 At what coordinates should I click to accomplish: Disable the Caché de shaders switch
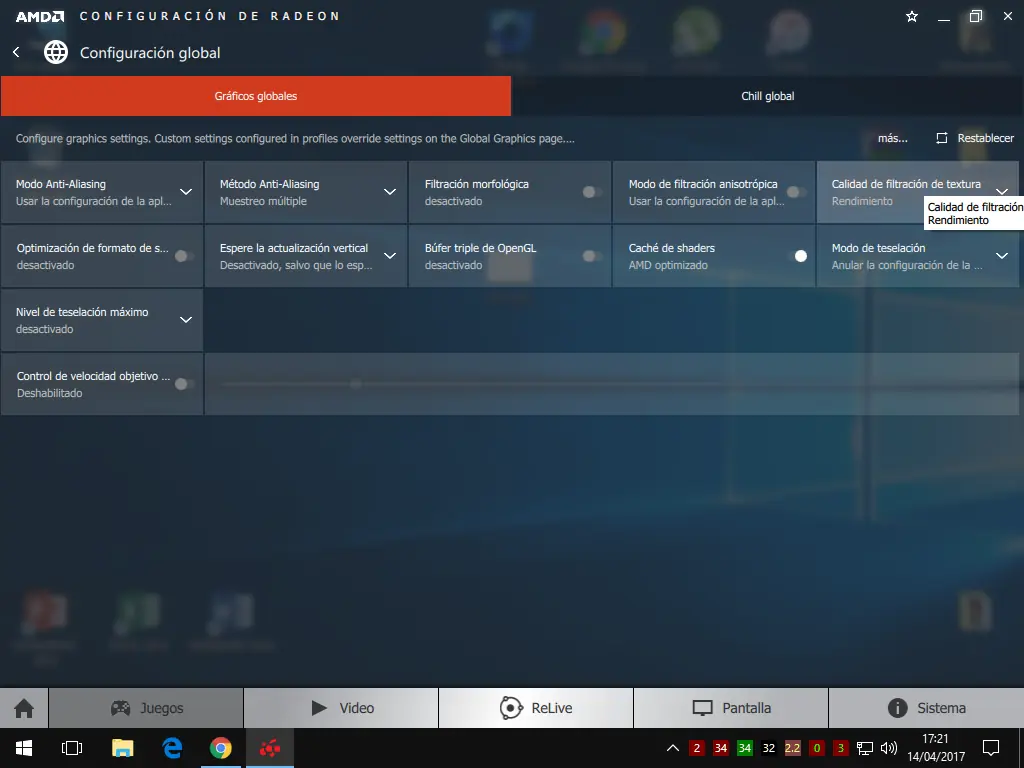(797, 256)
